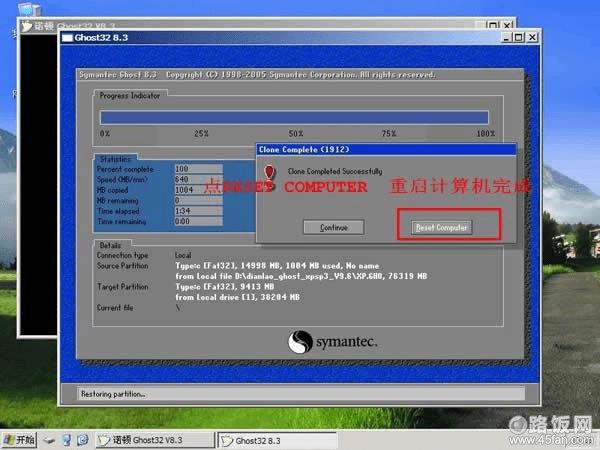The height and width of the screenshot is (450, 600).
Task: Click the XP.GHO local file path line
Action: click(301, 276)
